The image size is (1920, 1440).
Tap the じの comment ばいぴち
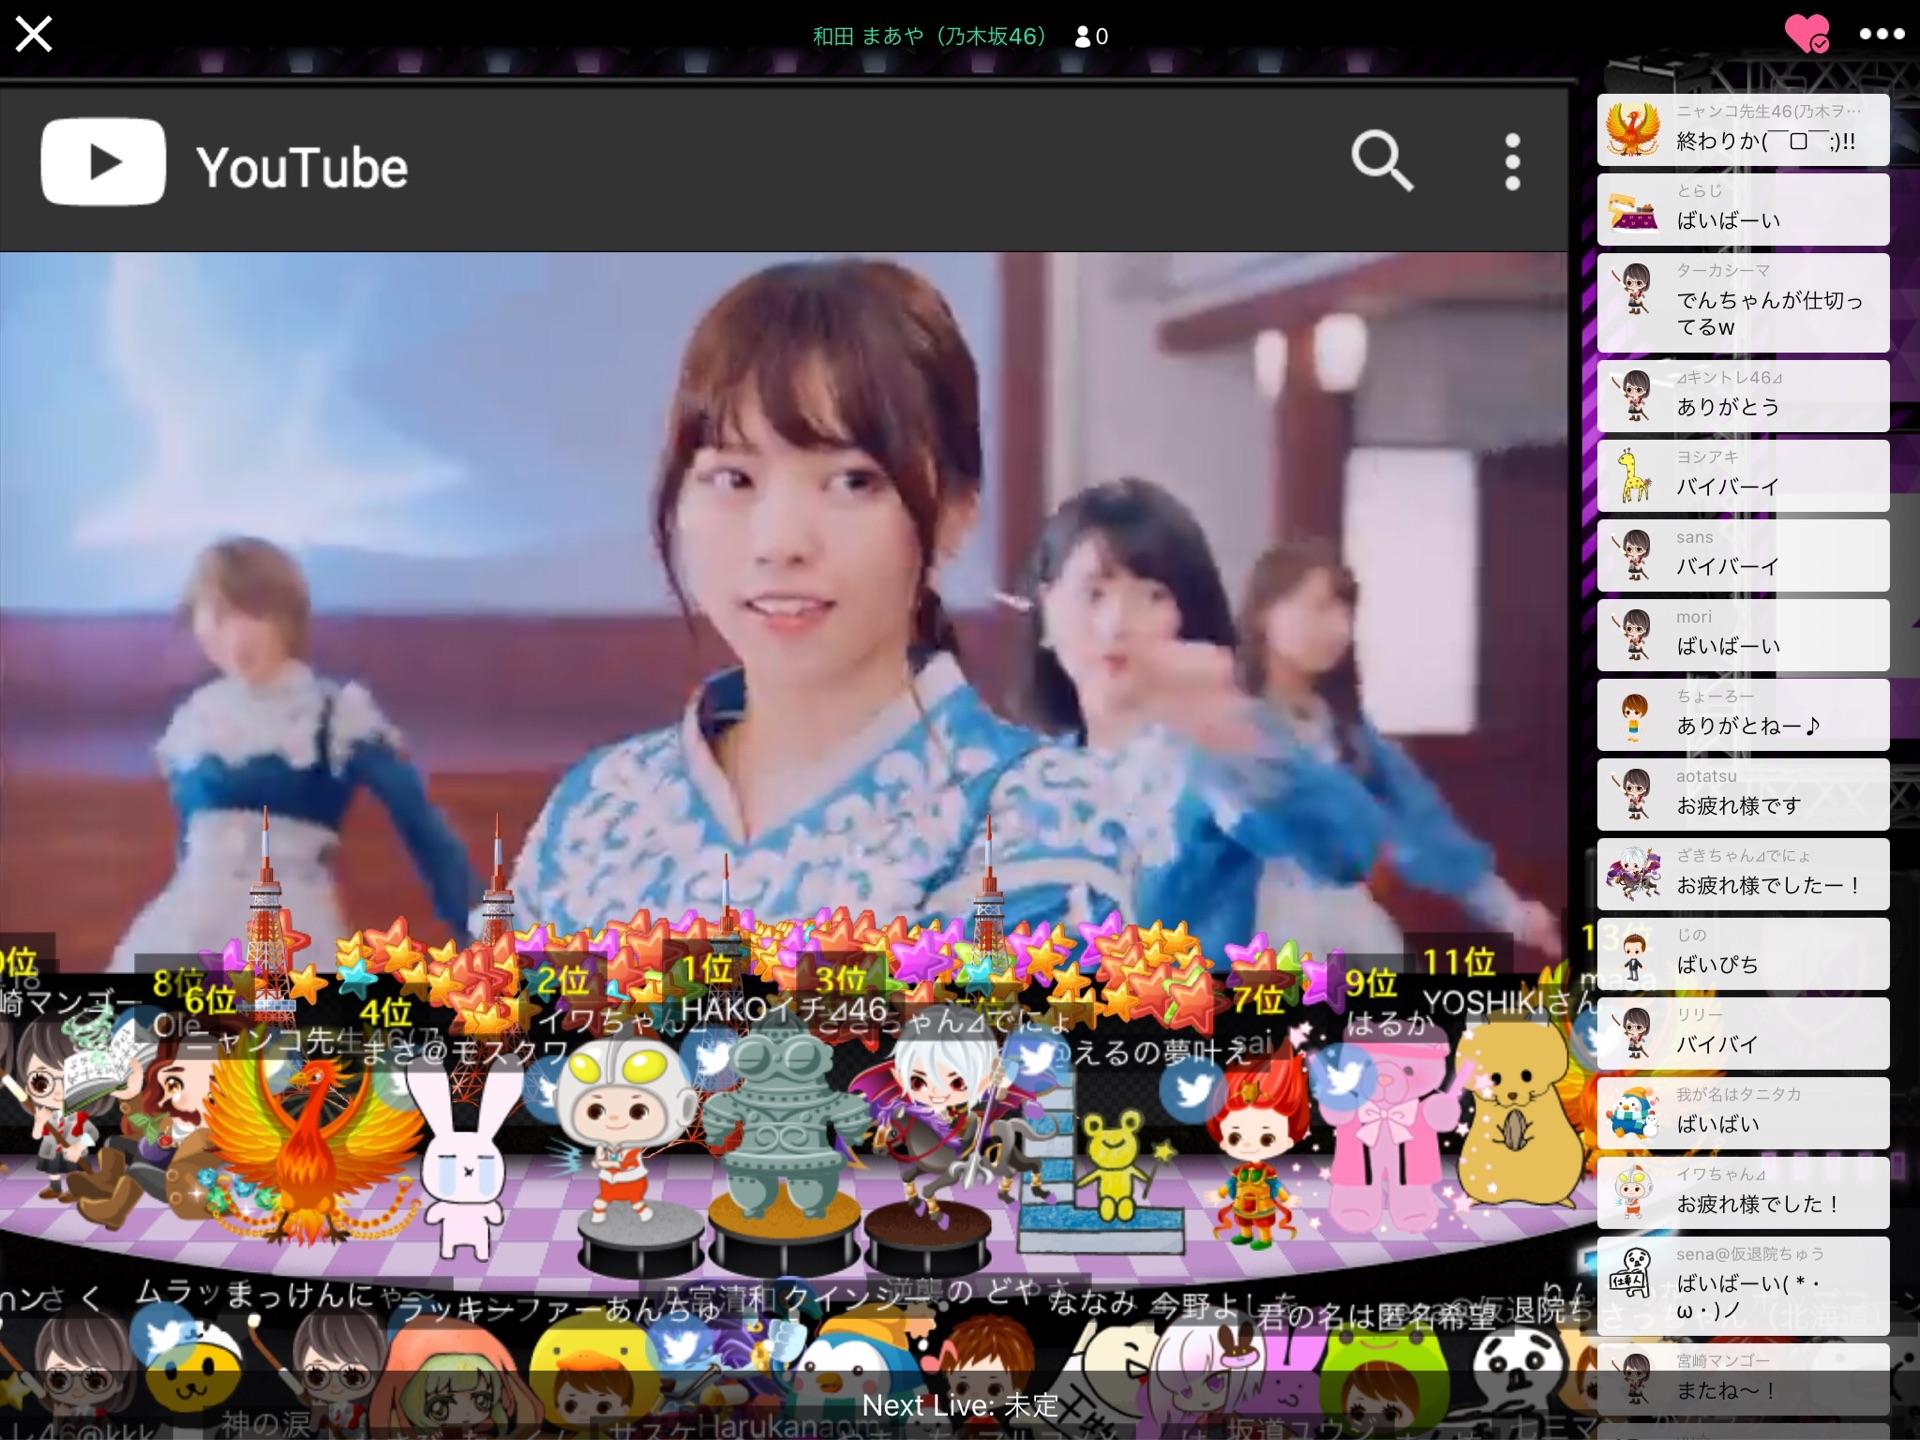point(1742,953)
